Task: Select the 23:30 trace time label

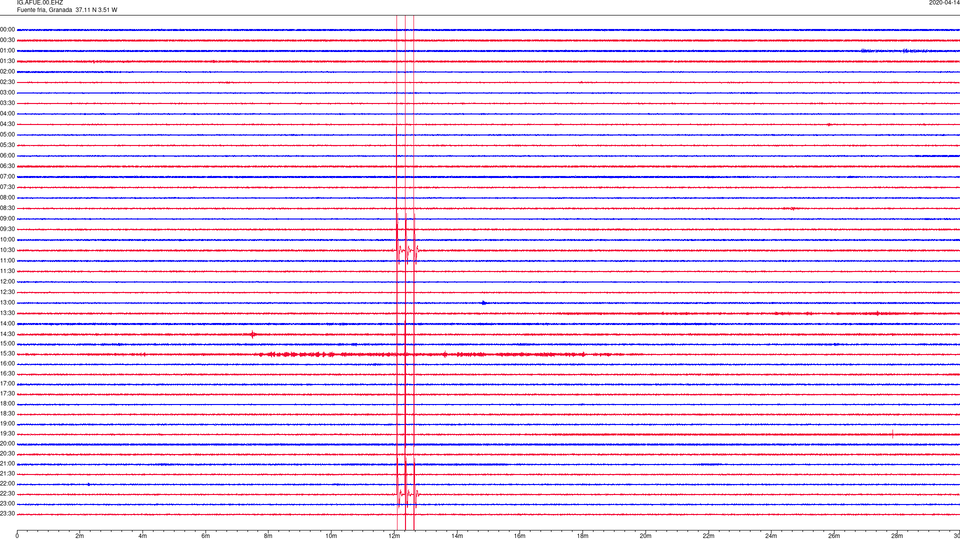Action: [7, 514]
